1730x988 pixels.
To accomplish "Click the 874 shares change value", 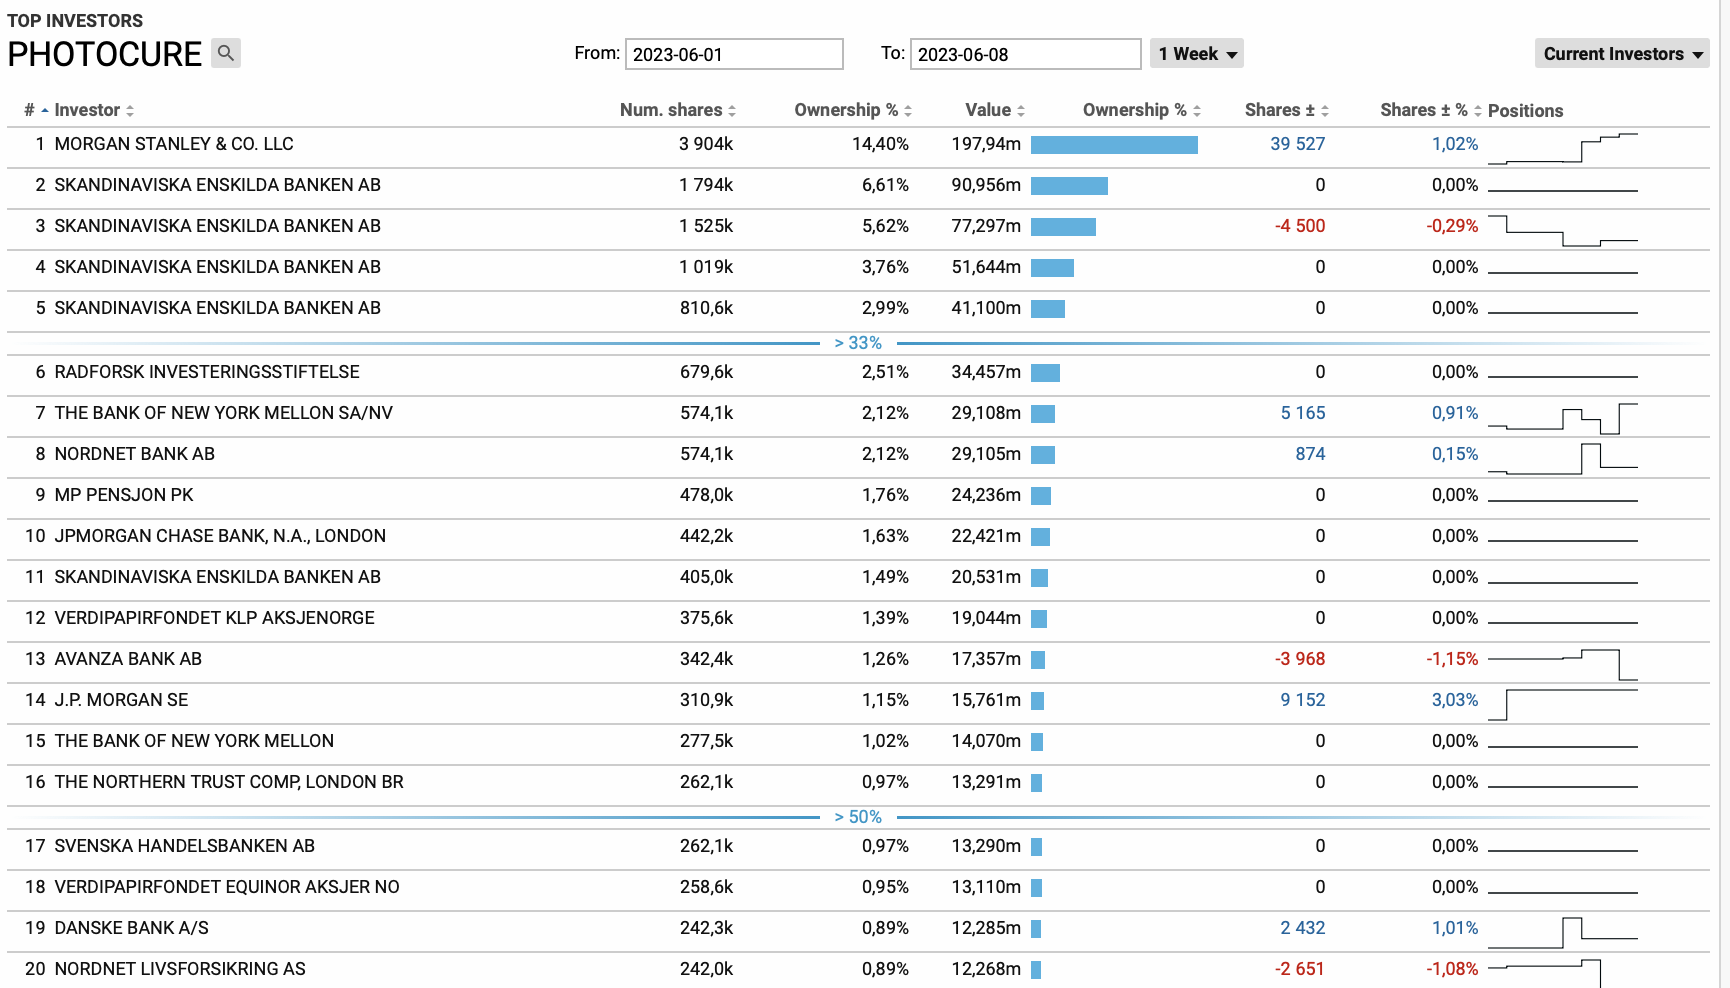I will [x=1310, y=454].
